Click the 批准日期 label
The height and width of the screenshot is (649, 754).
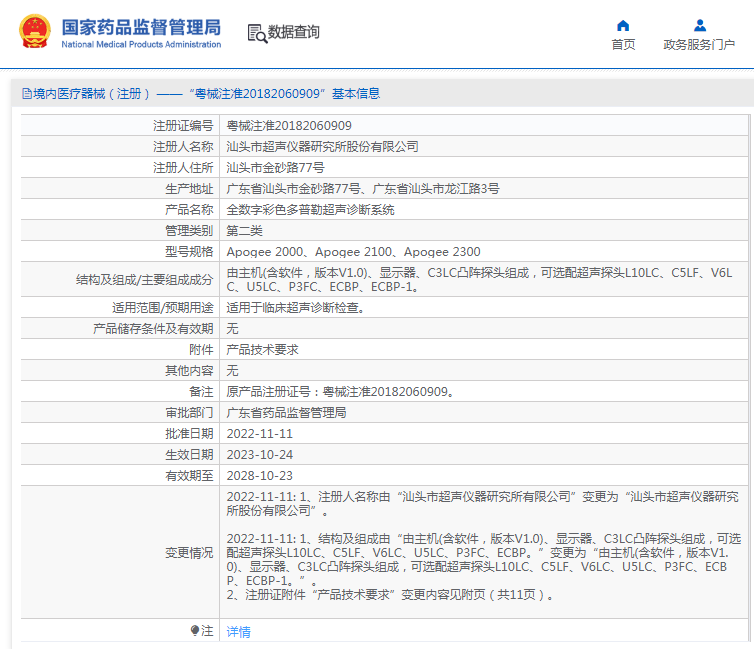tap(189, 434)
